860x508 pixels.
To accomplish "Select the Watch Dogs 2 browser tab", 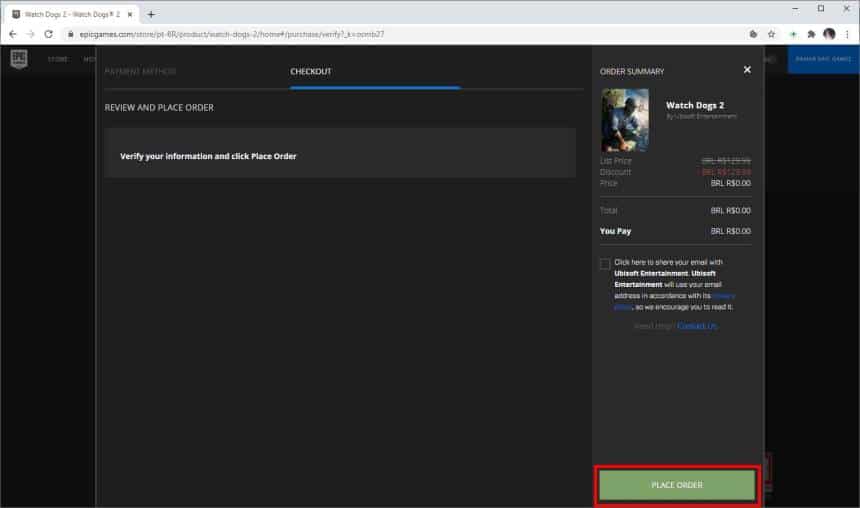I will [x=72, y=14].
